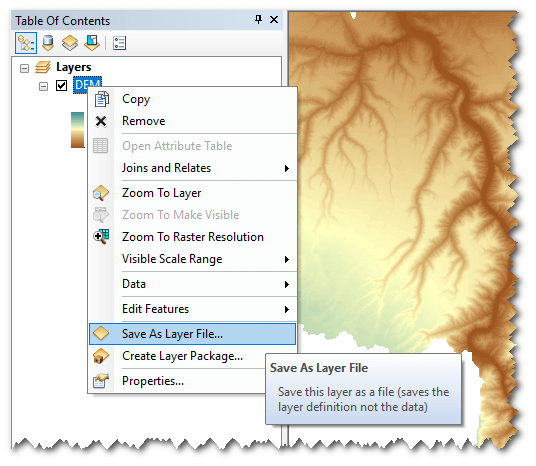The height and width of the screenshot is (466, 536).
Task: Open Table Of Contents Options icon
Action: point(119,43)
